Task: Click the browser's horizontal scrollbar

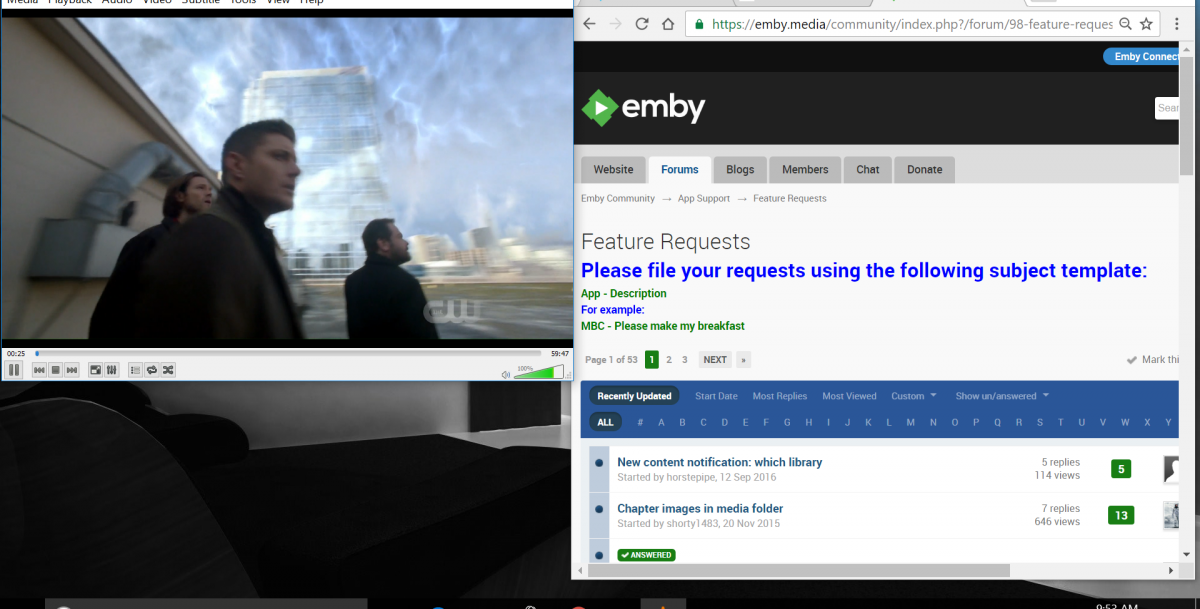Action: (x=800, y=570)
